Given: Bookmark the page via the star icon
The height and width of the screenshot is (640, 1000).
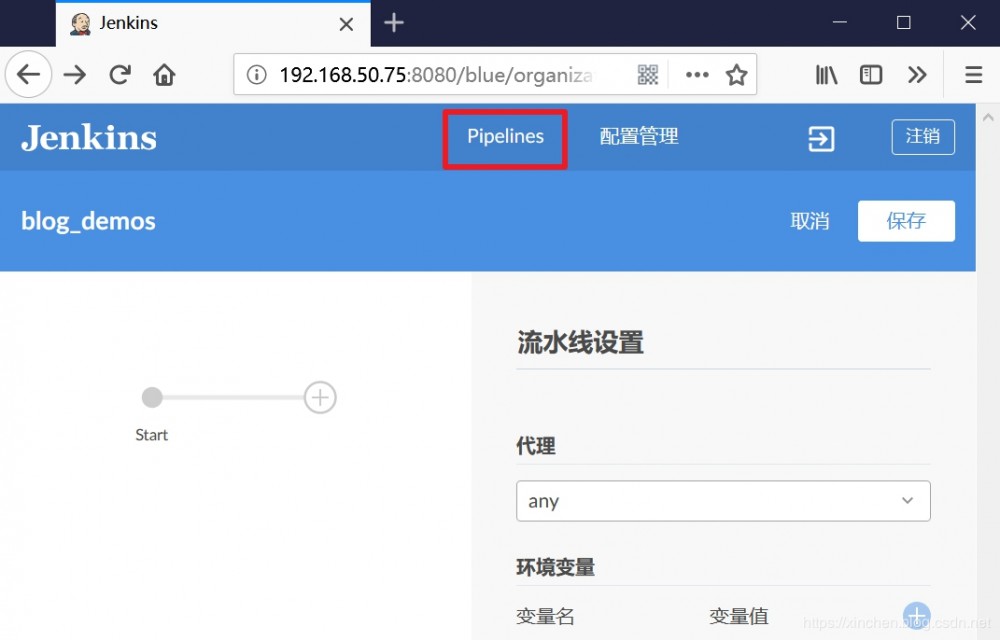Looking at the screenshot, I should point(737,74).
